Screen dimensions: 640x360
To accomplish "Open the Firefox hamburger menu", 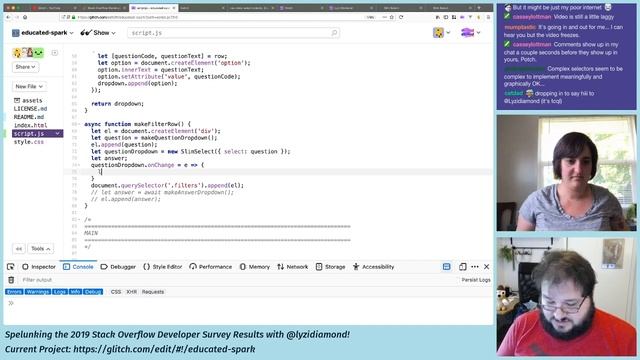I will tap(488, 17).
